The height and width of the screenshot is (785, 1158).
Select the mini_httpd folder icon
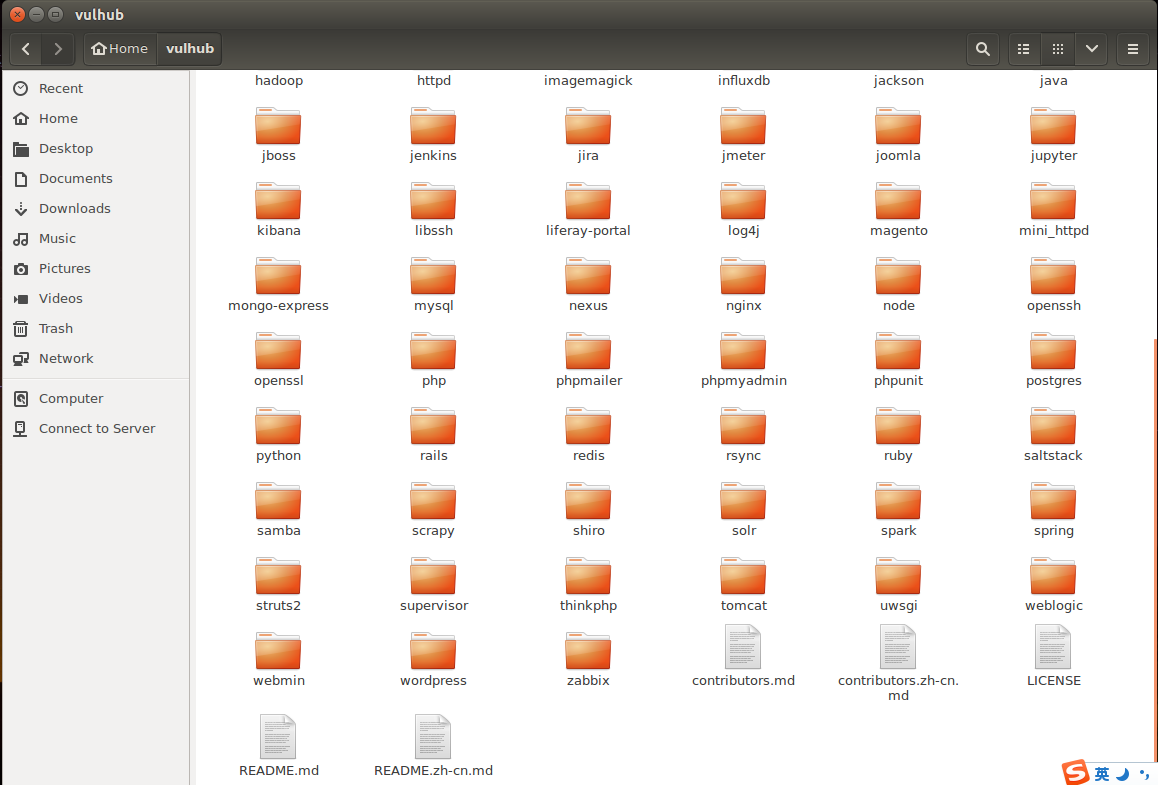click(1053, 201)
